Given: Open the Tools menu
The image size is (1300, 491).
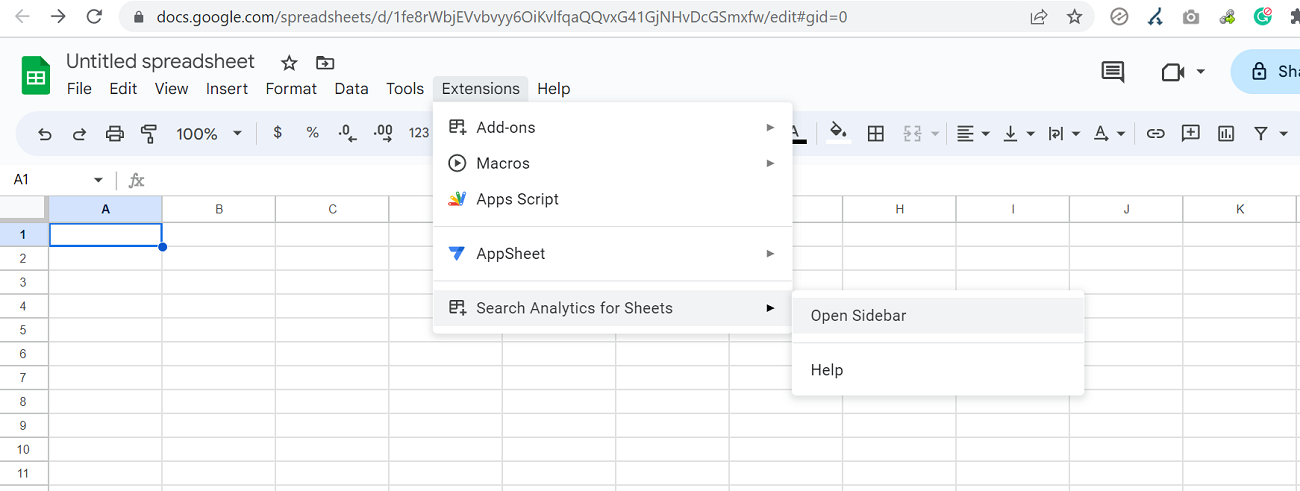Looking at the screenshot, I should [x=405, y=88].
